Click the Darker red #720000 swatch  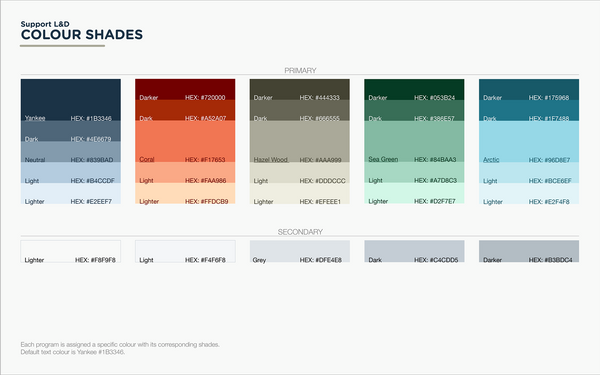pos(185,90)
